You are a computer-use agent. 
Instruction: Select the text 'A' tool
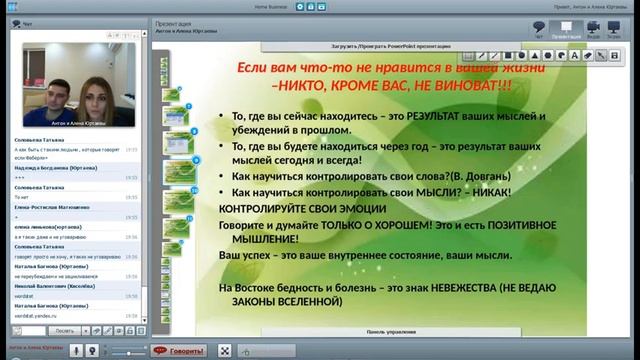(x=574, y=56)
